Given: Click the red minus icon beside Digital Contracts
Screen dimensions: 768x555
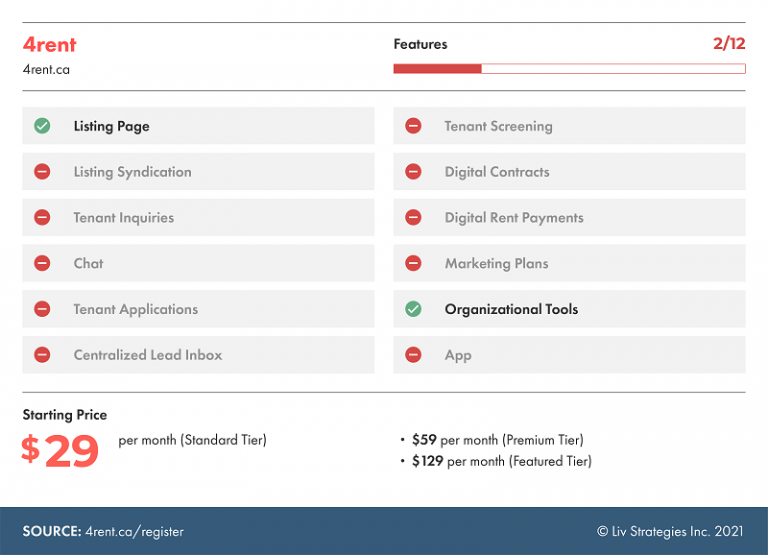Looking at the screenshot, I should [x=413, y=172].
